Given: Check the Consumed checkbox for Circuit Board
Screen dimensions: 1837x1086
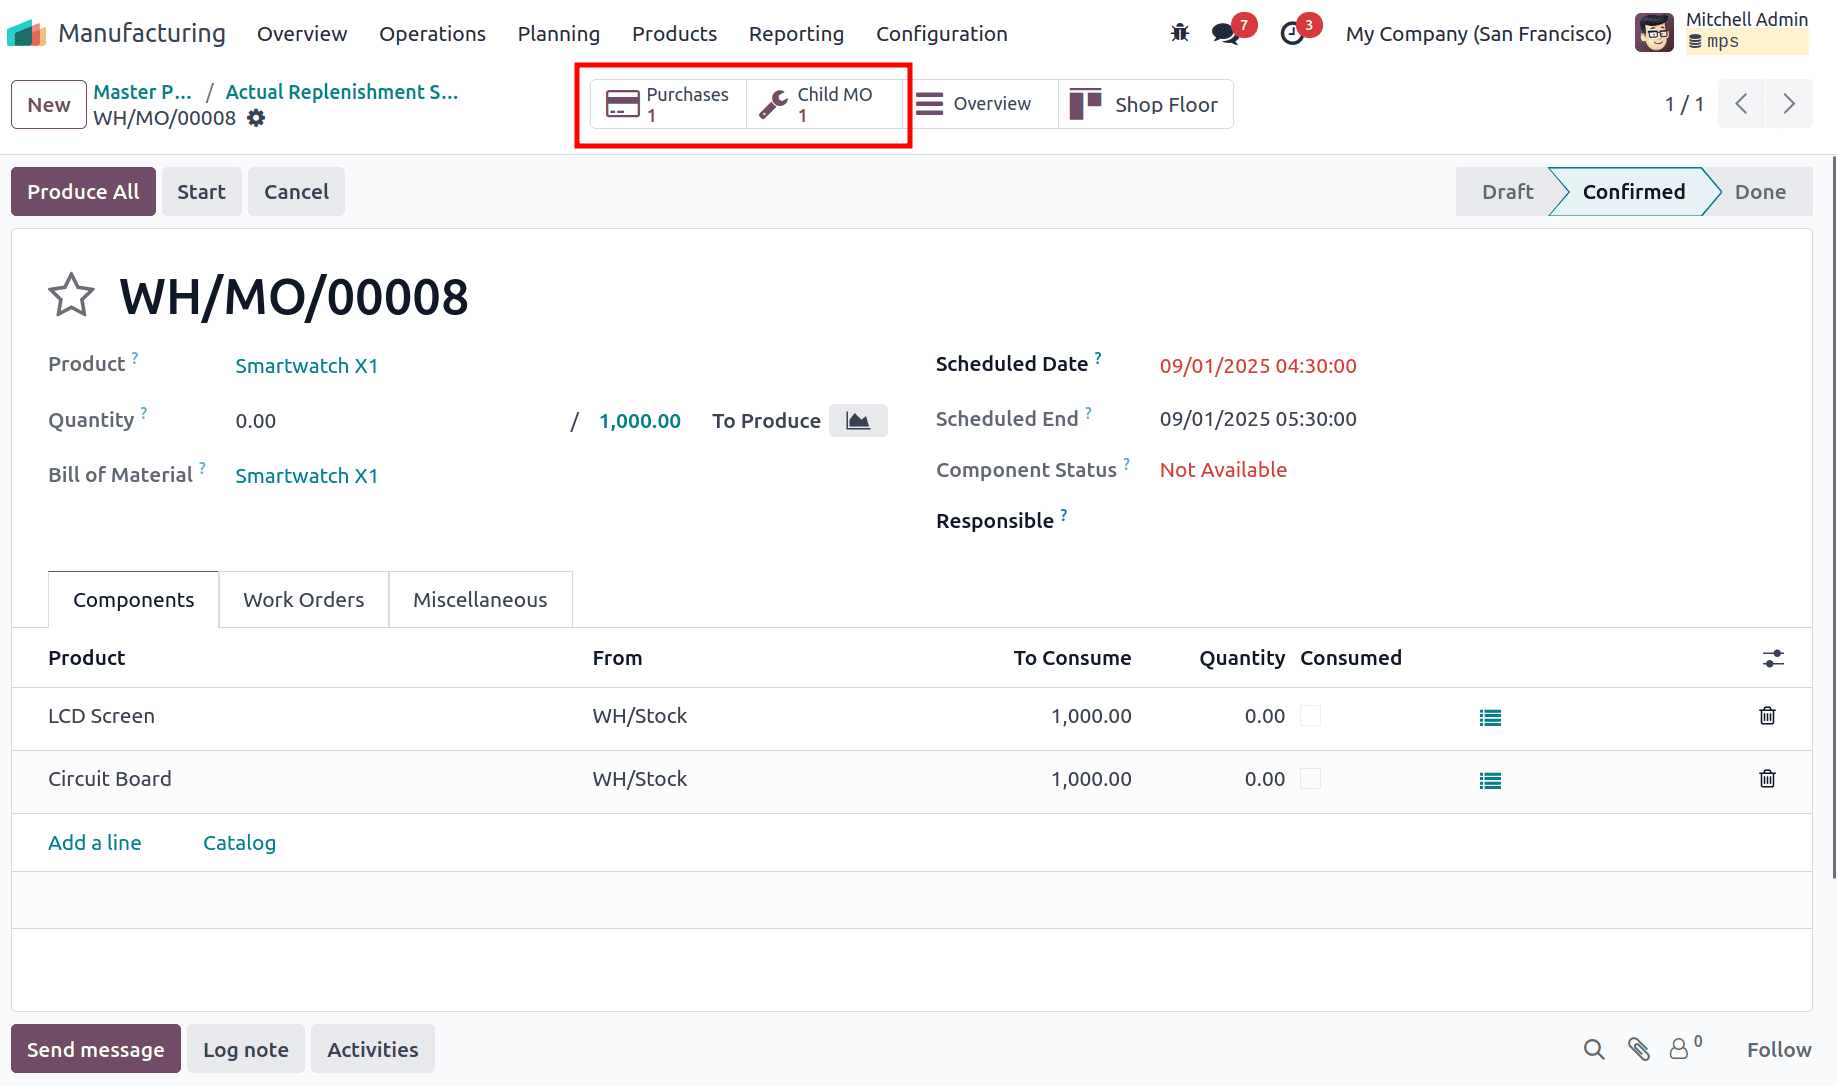Looking at the screenshot, I should click(x=1310, y=779).
